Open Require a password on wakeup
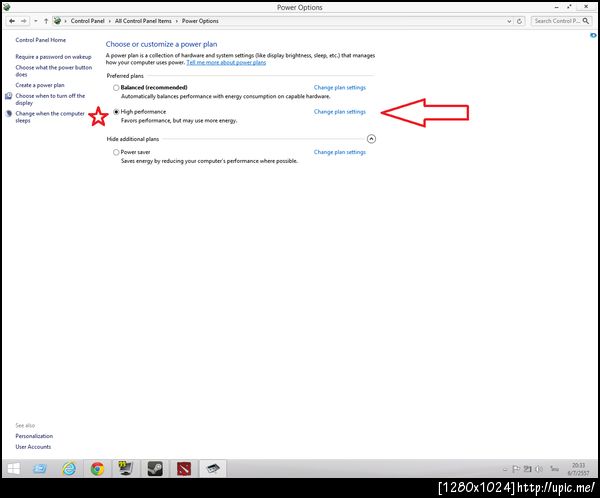The width and height of the screenshot is (600, 498). 54,57
